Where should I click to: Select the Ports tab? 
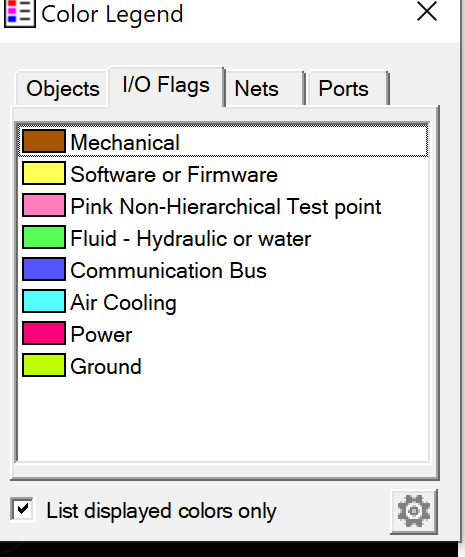pos(348,88)
